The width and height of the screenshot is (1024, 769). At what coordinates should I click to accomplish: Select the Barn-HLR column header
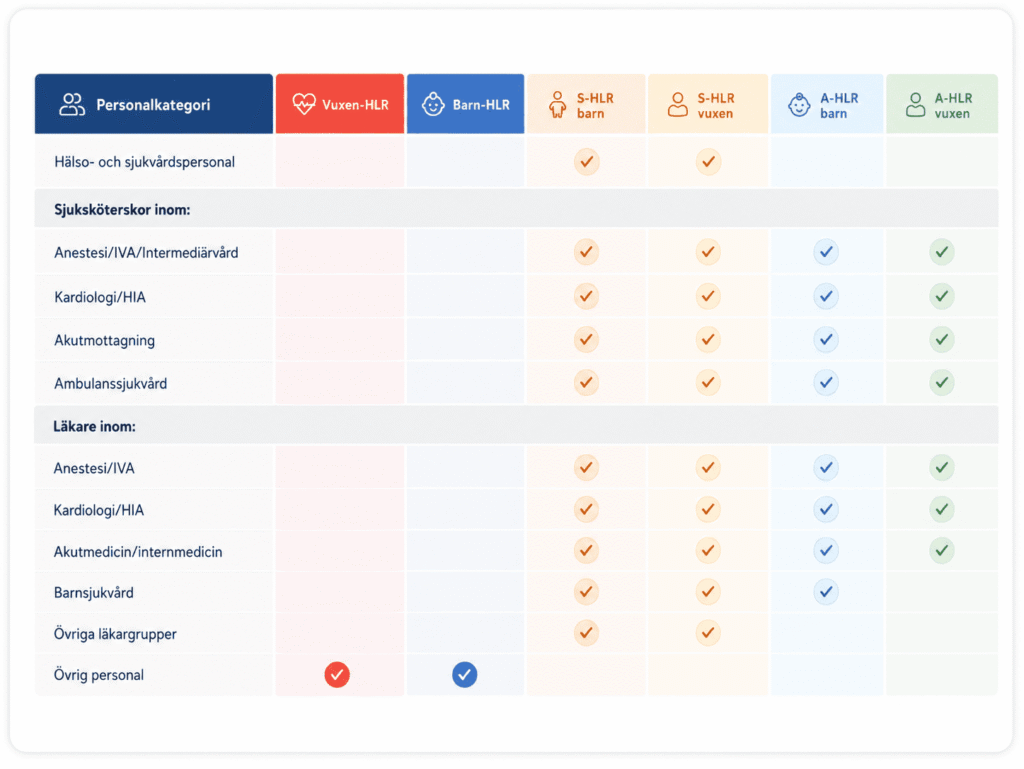pos(465,104)
